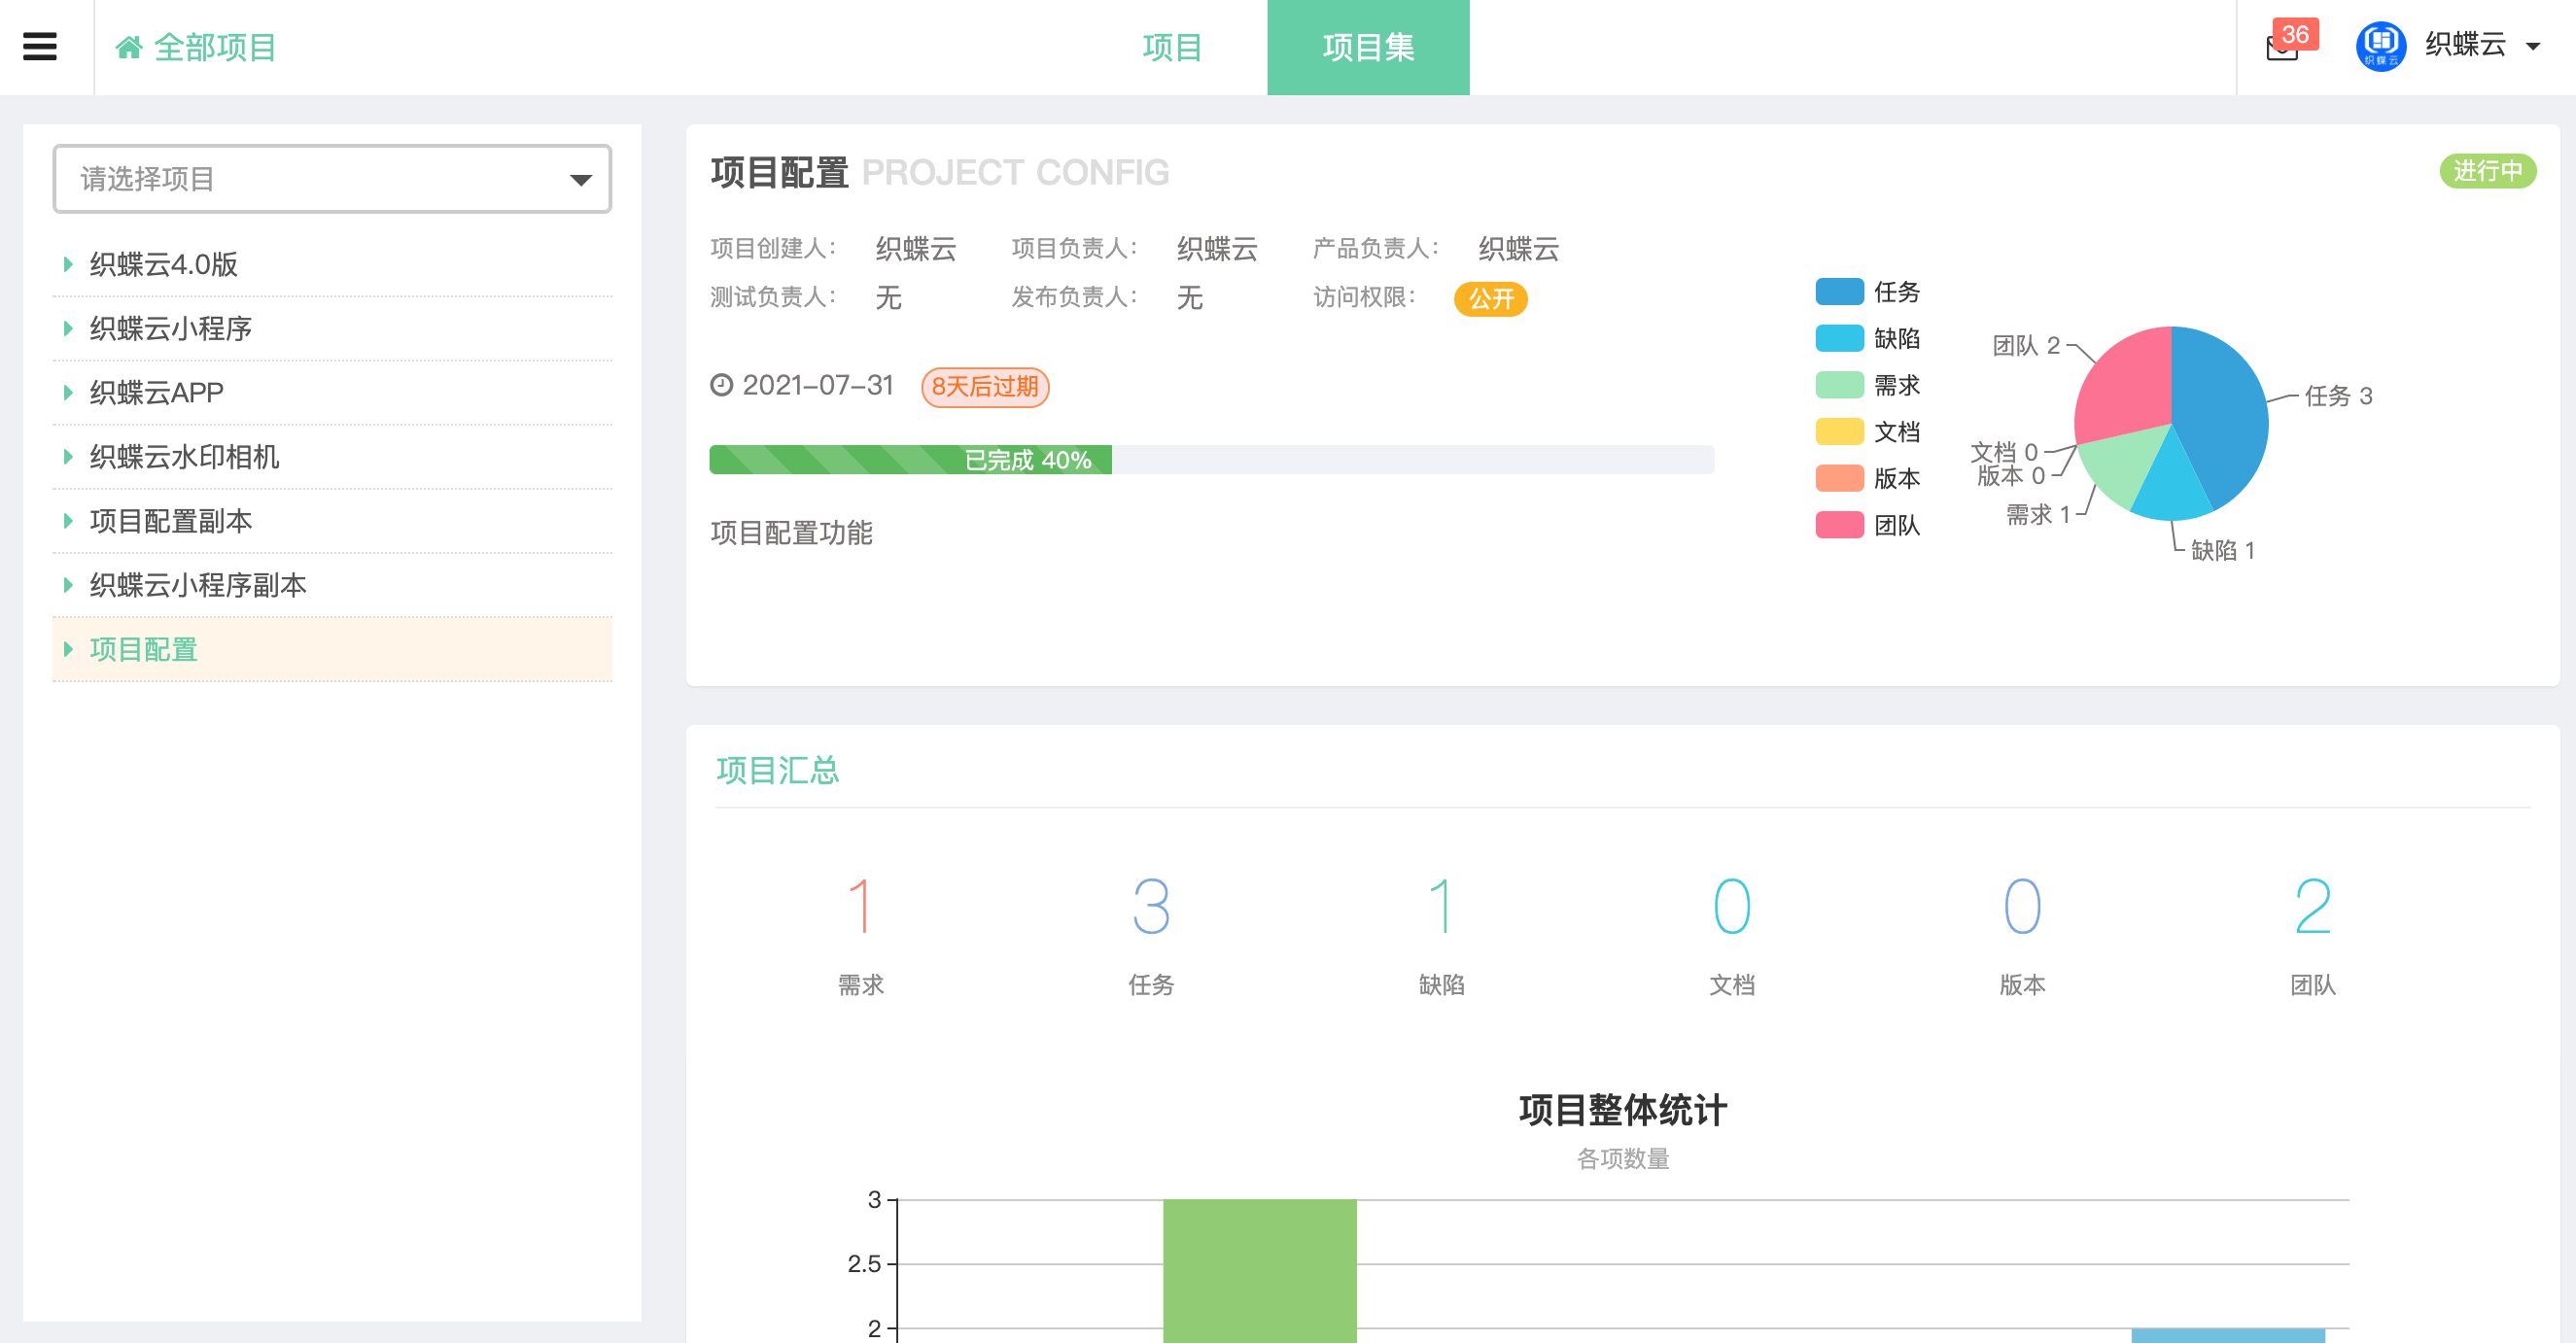The width and height of the screenshot is (2576, 1343).
Task: Expand the 织蝶云APP tree arrow
Action: (x=68, y=392)
